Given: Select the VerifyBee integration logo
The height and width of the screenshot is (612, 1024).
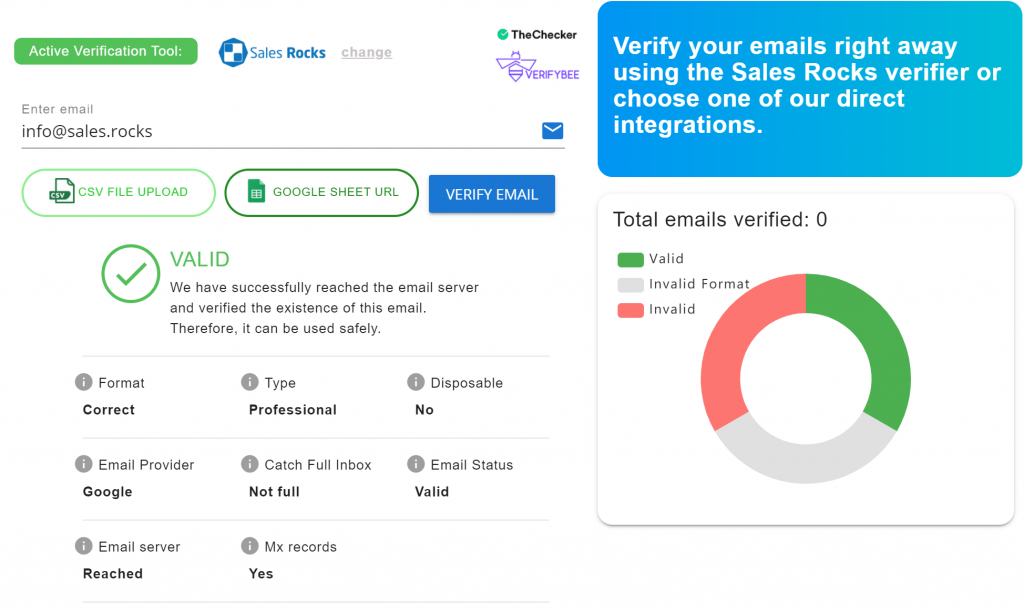Looking at the screenshot, I should tap(537, 68).
